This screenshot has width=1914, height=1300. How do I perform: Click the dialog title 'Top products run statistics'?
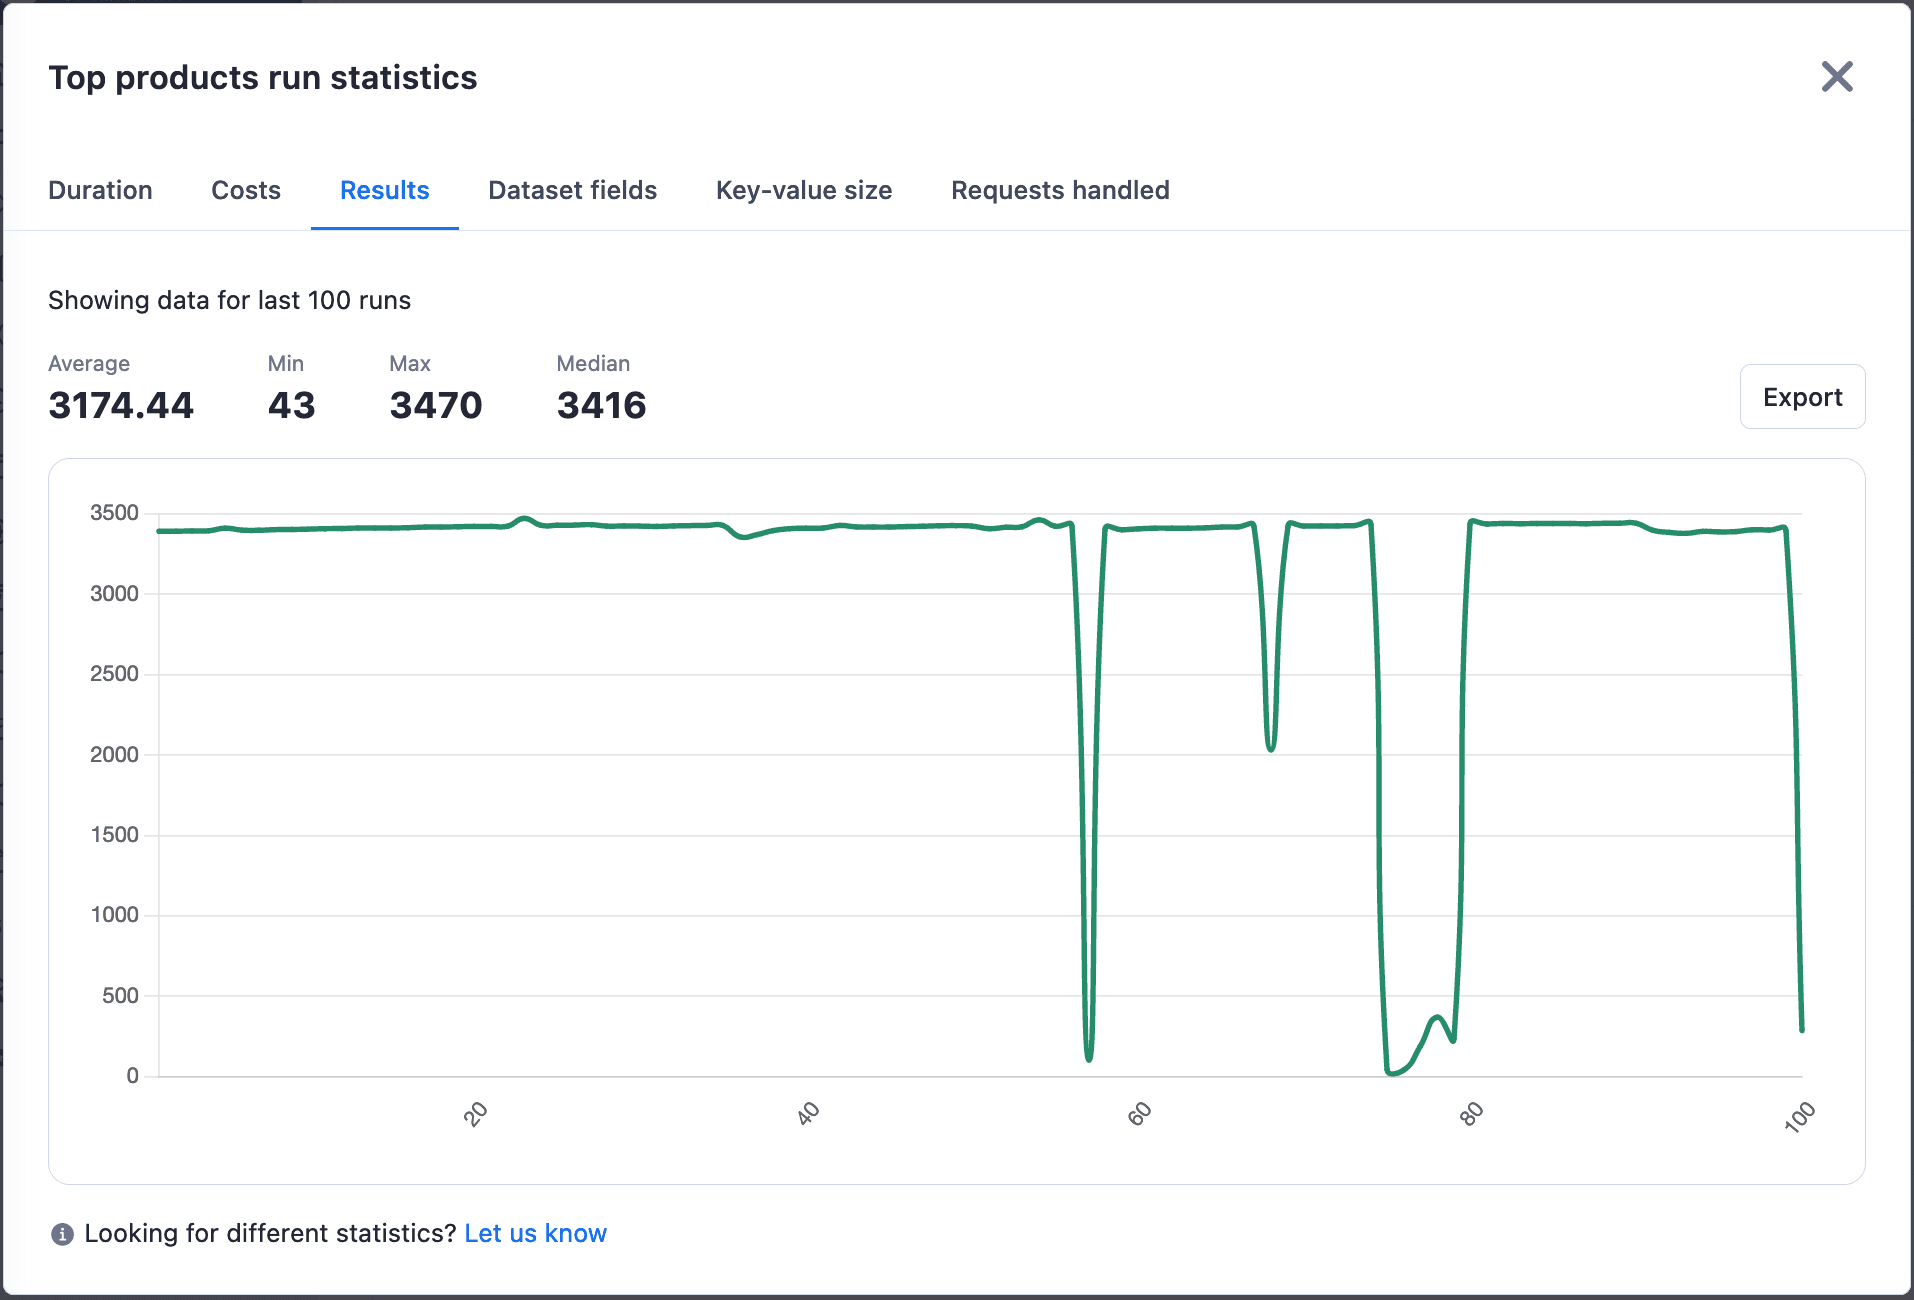click(263, 77)
